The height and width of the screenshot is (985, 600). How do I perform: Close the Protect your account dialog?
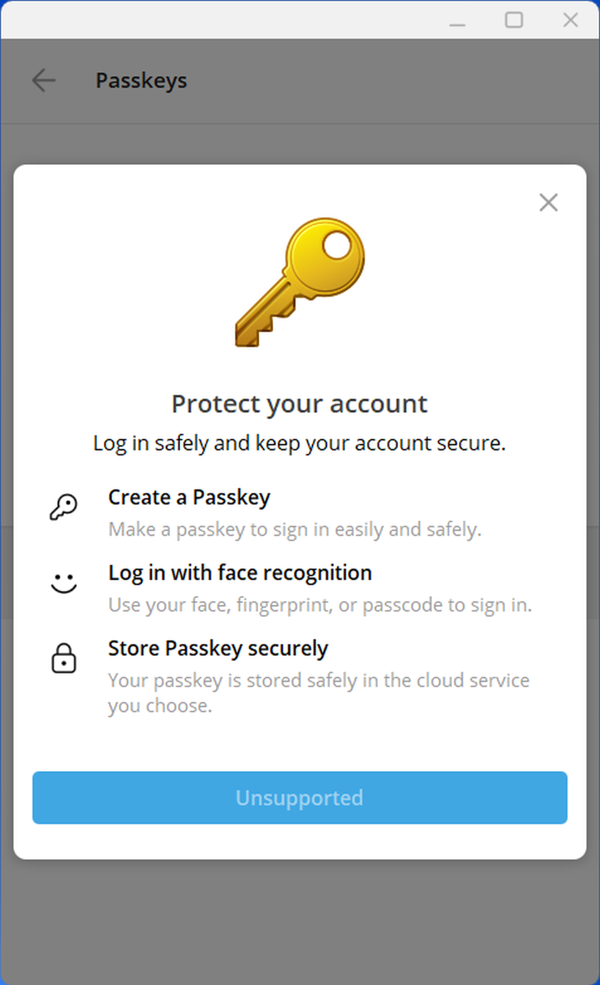point(548,203)
